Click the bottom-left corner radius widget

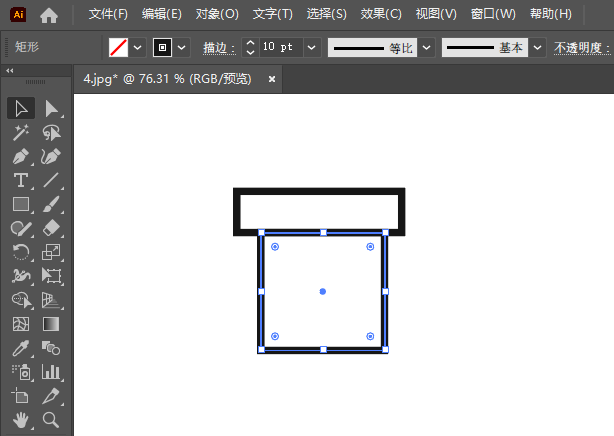click(x=275, y=336)
